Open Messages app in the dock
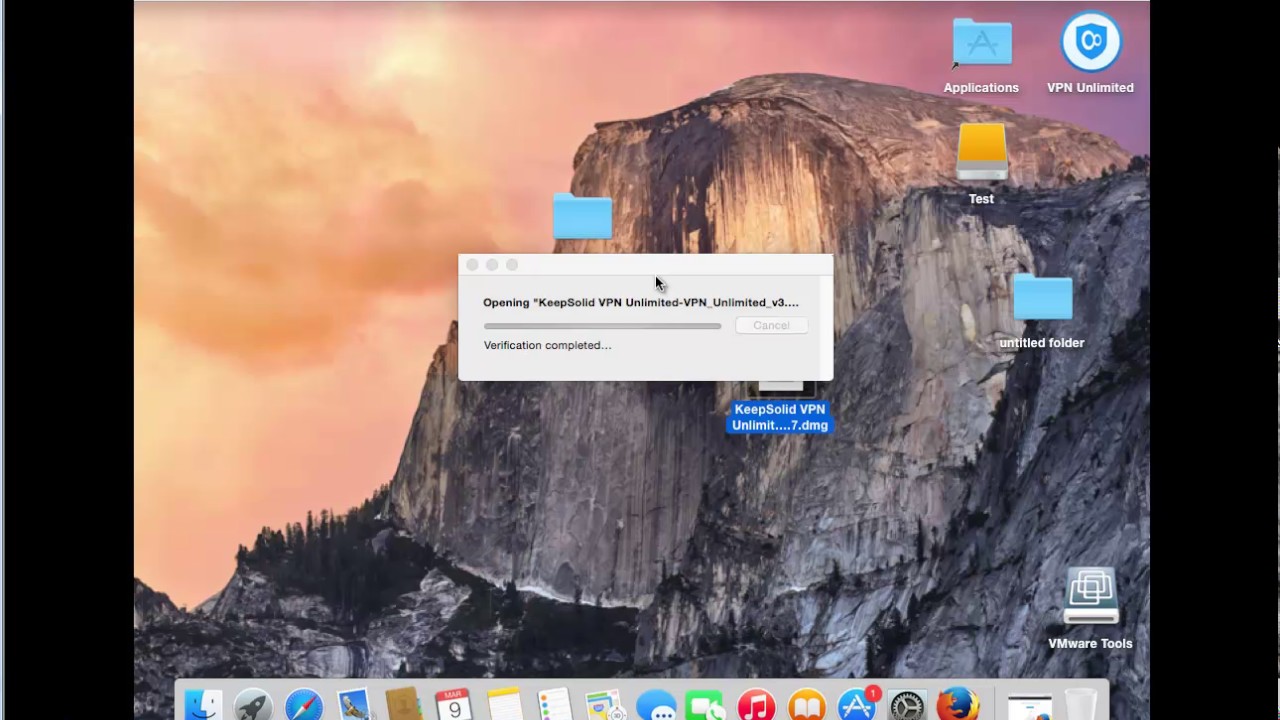Screen dimensions: 1280x720 coord(656,706)
